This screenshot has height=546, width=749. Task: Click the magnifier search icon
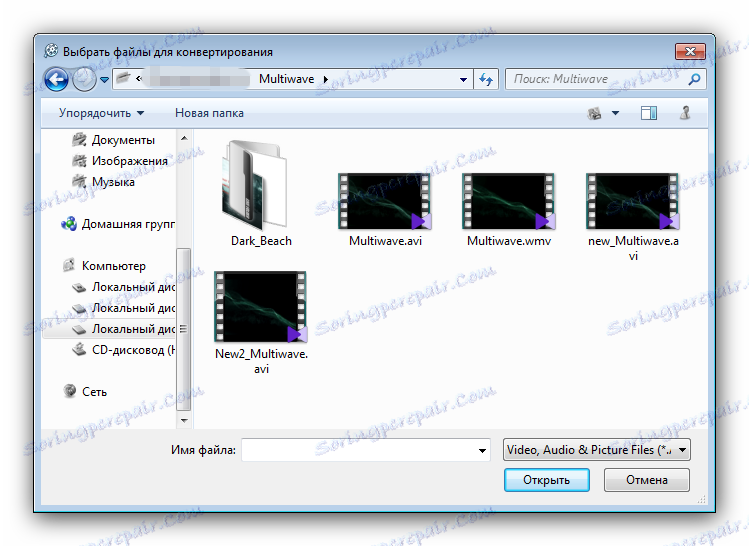[x=695, y=79]
